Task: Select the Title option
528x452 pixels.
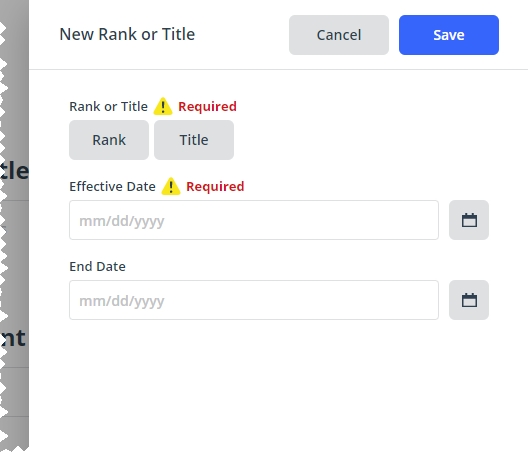Action: pyautogui.click(x=194, y=140)
